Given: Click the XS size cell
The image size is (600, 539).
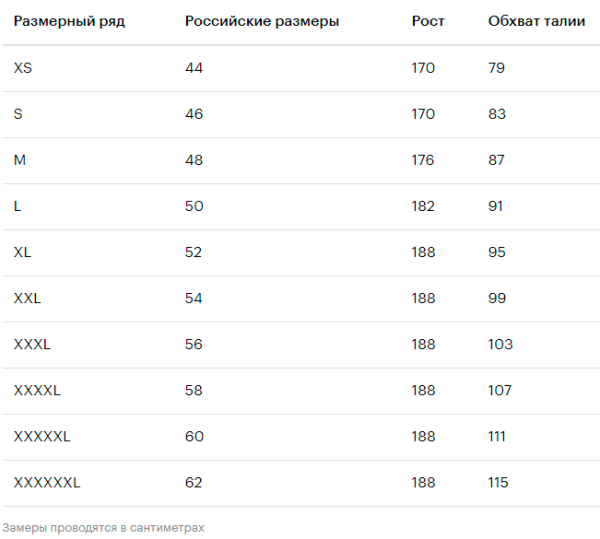Looking at the screenshot, I should pyautogui.click(x=24, y=68).
